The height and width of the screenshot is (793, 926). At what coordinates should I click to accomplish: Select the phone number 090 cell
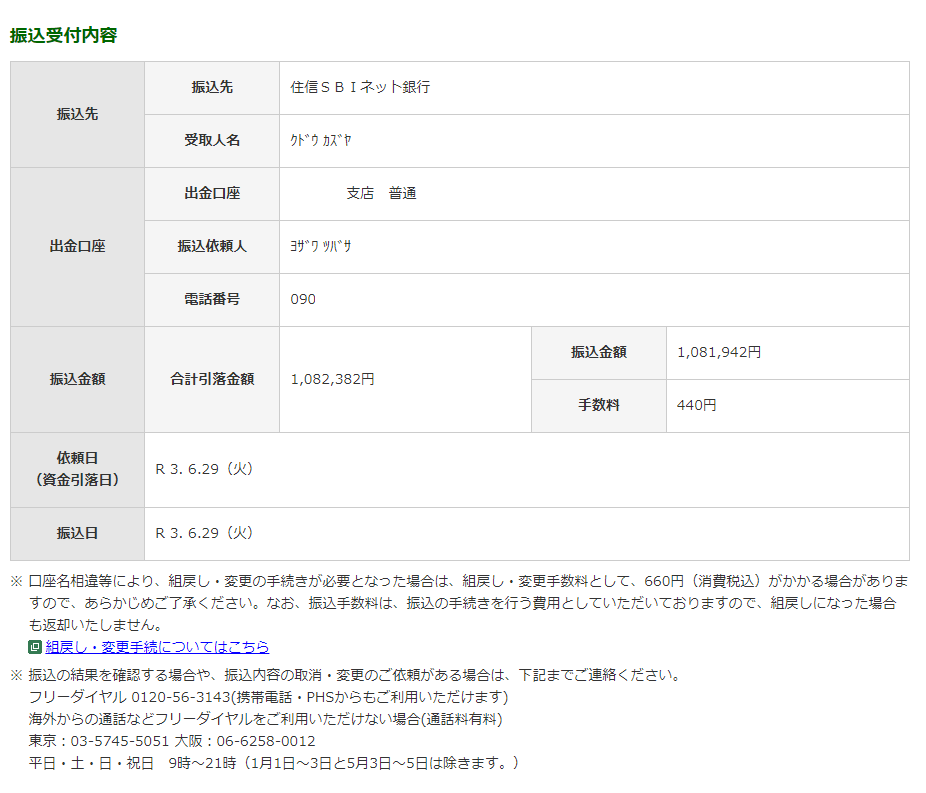point(594,300)
